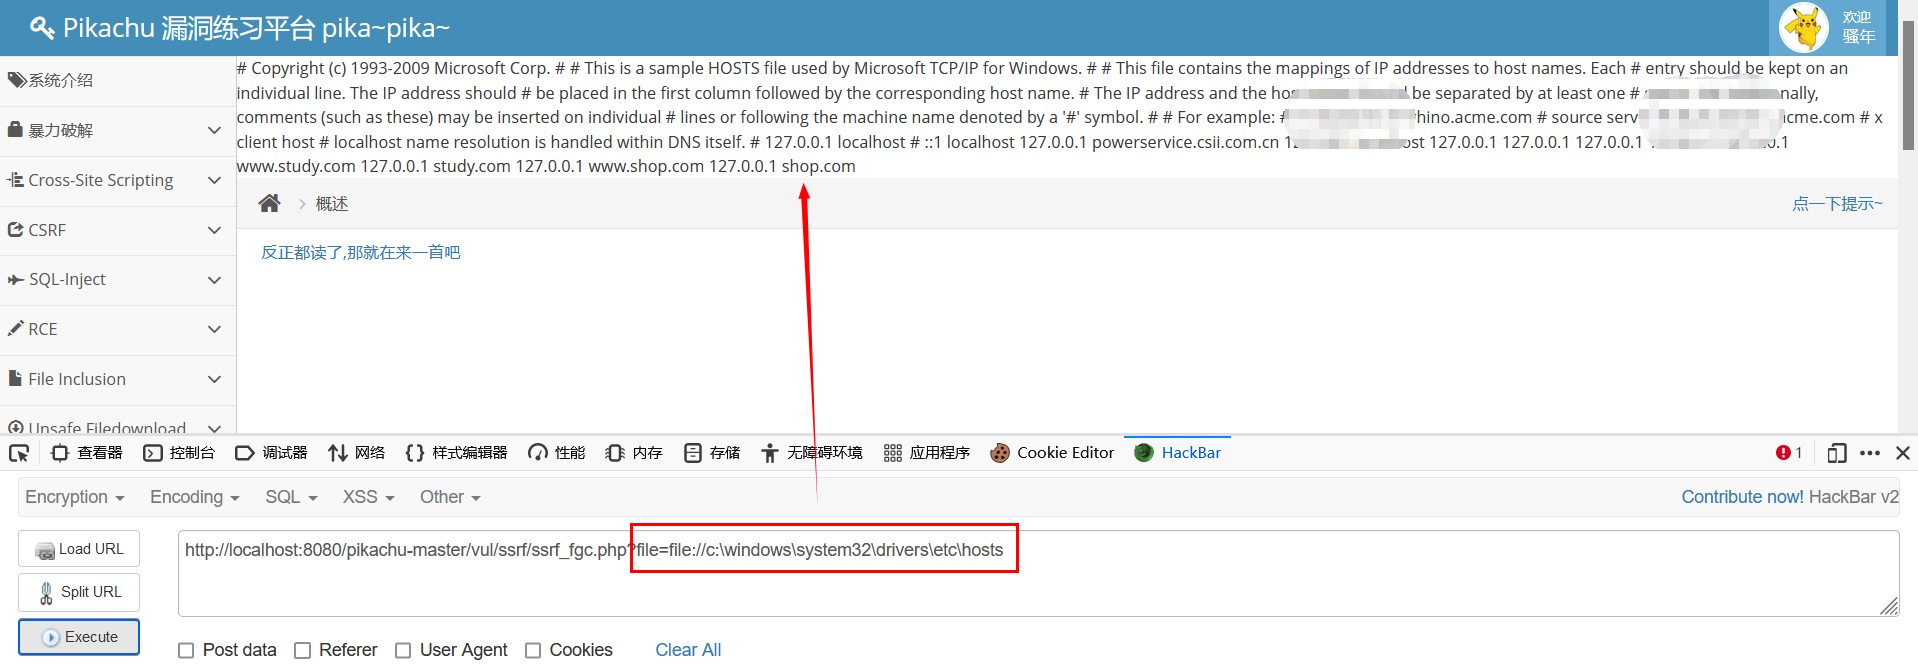This screenshot has height=670, width=1918.
Task: Click the red error count indicator
Action: pos(1789,453)
